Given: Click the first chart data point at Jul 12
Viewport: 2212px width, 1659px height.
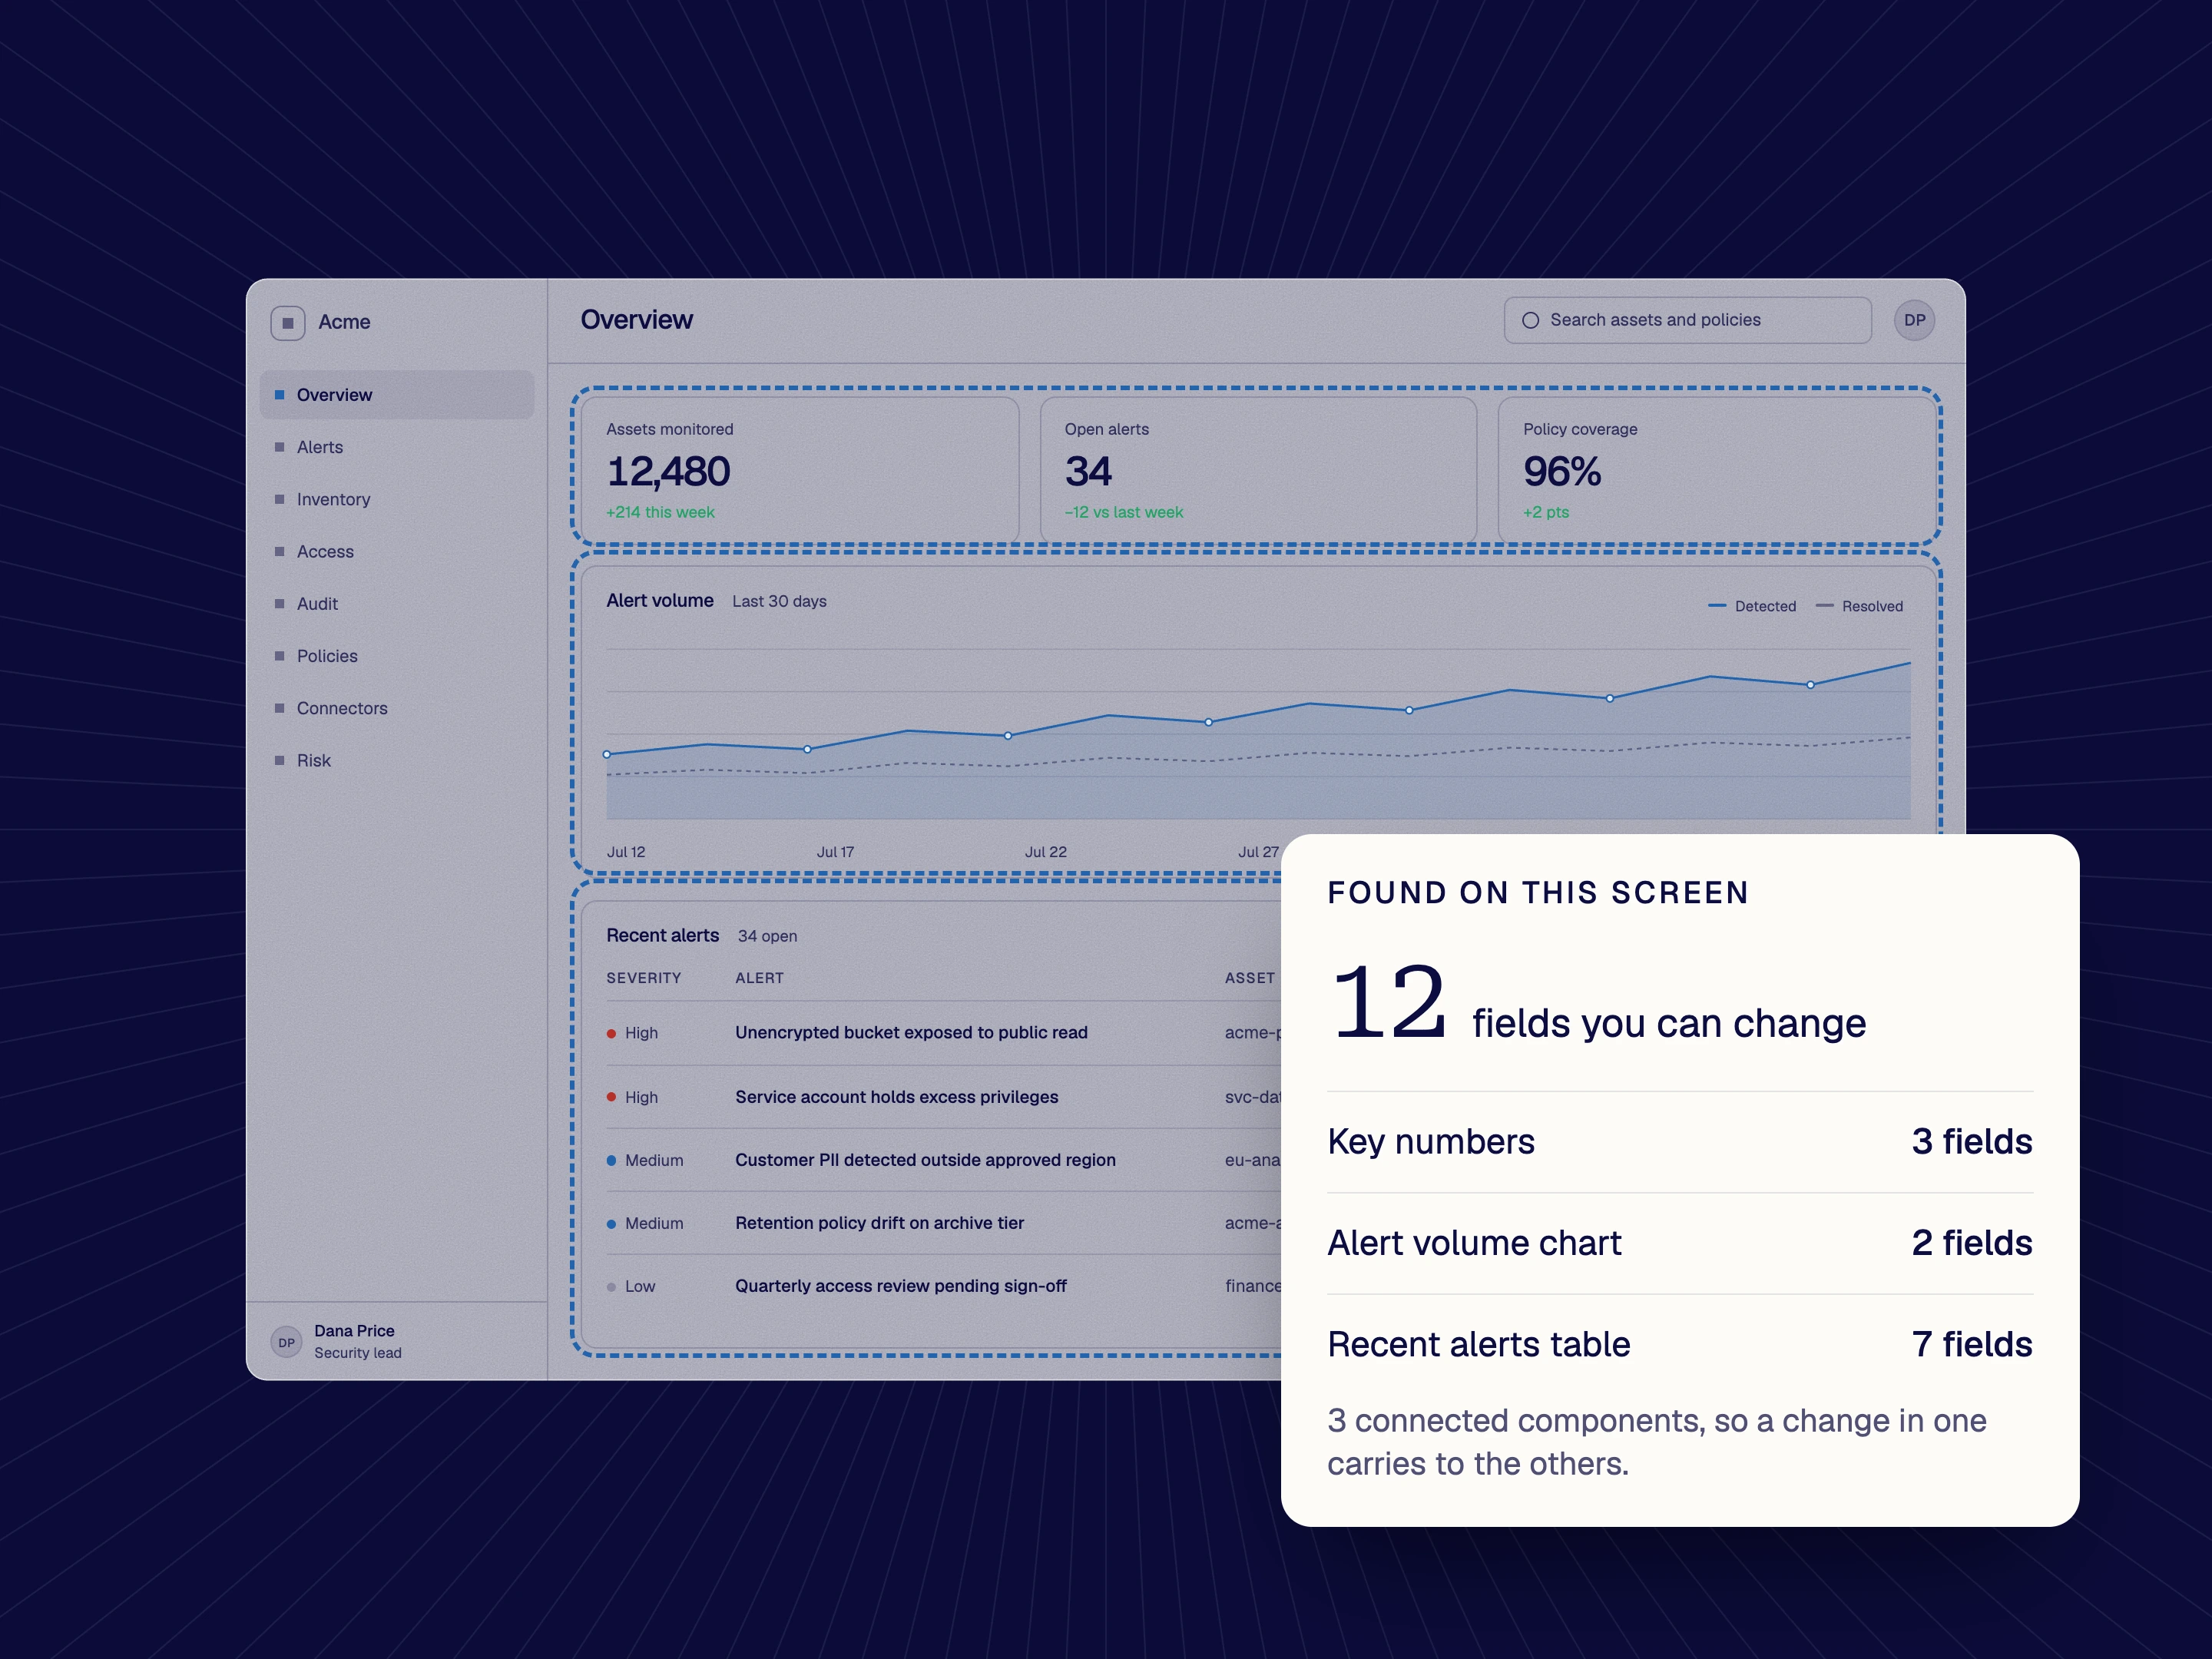Looking at the screenshot, I should coord(607,754).
